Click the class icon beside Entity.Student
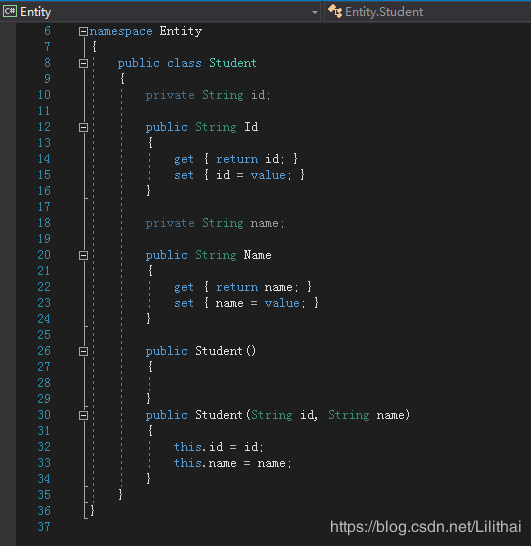 click(335, 11)
